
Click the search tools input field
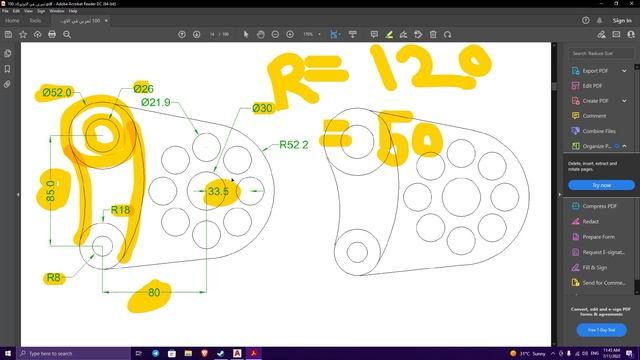tap(602, 53)
